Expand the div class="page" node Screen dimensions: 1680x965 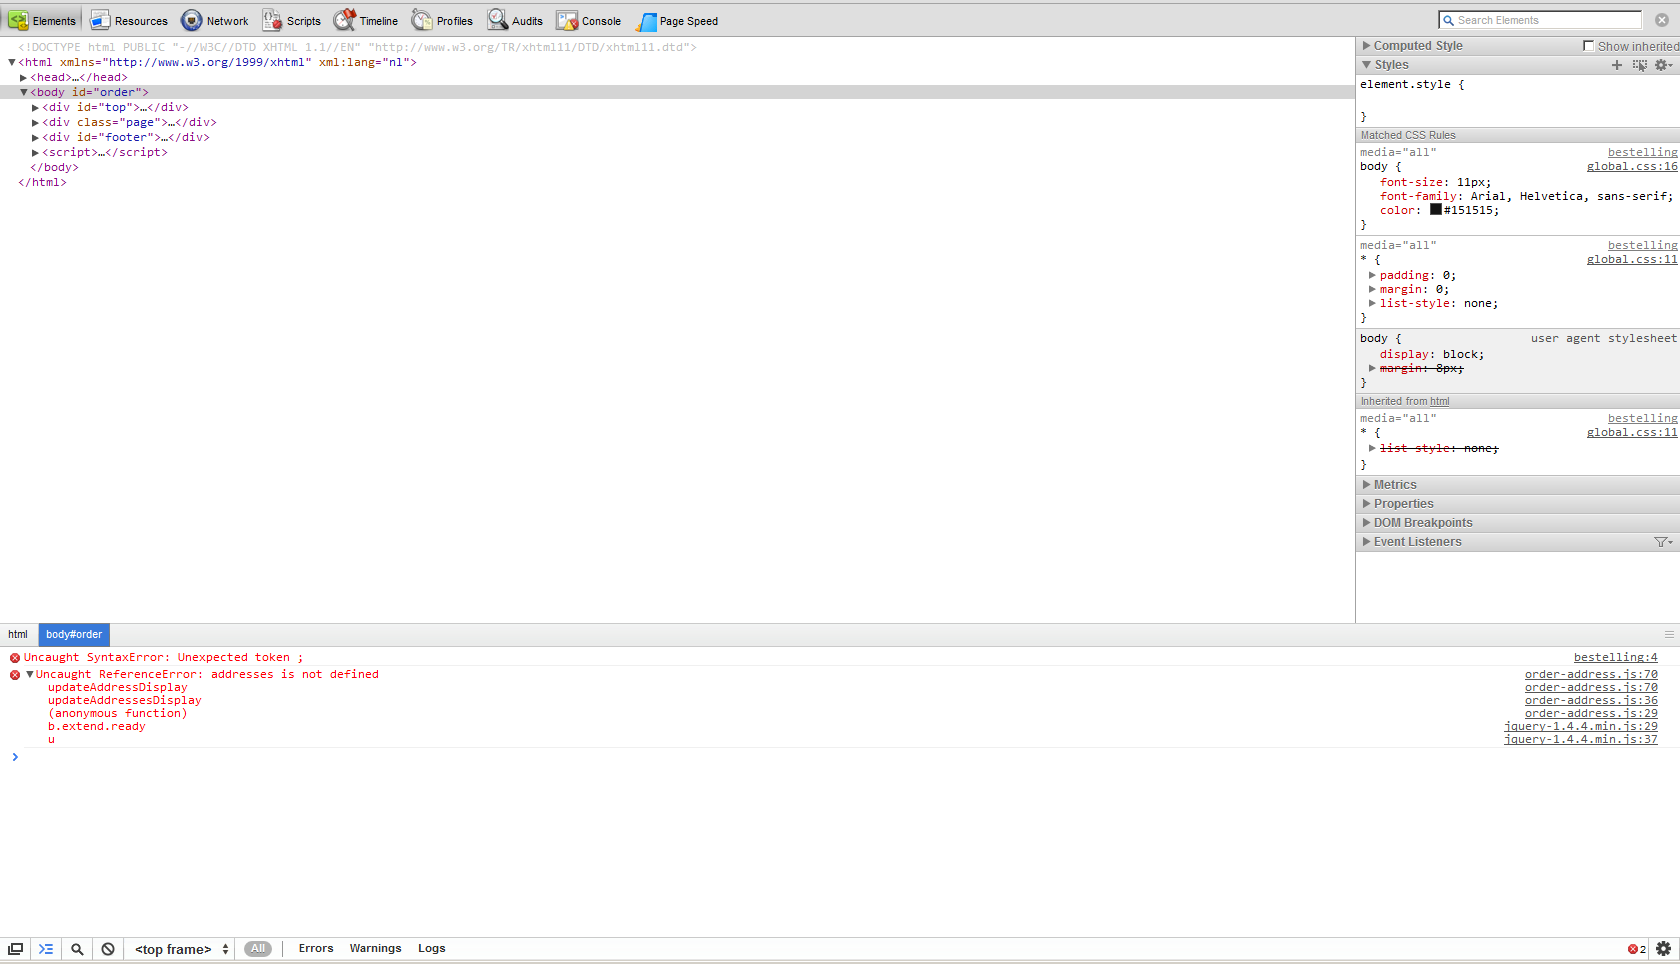[x=35, y=122]
